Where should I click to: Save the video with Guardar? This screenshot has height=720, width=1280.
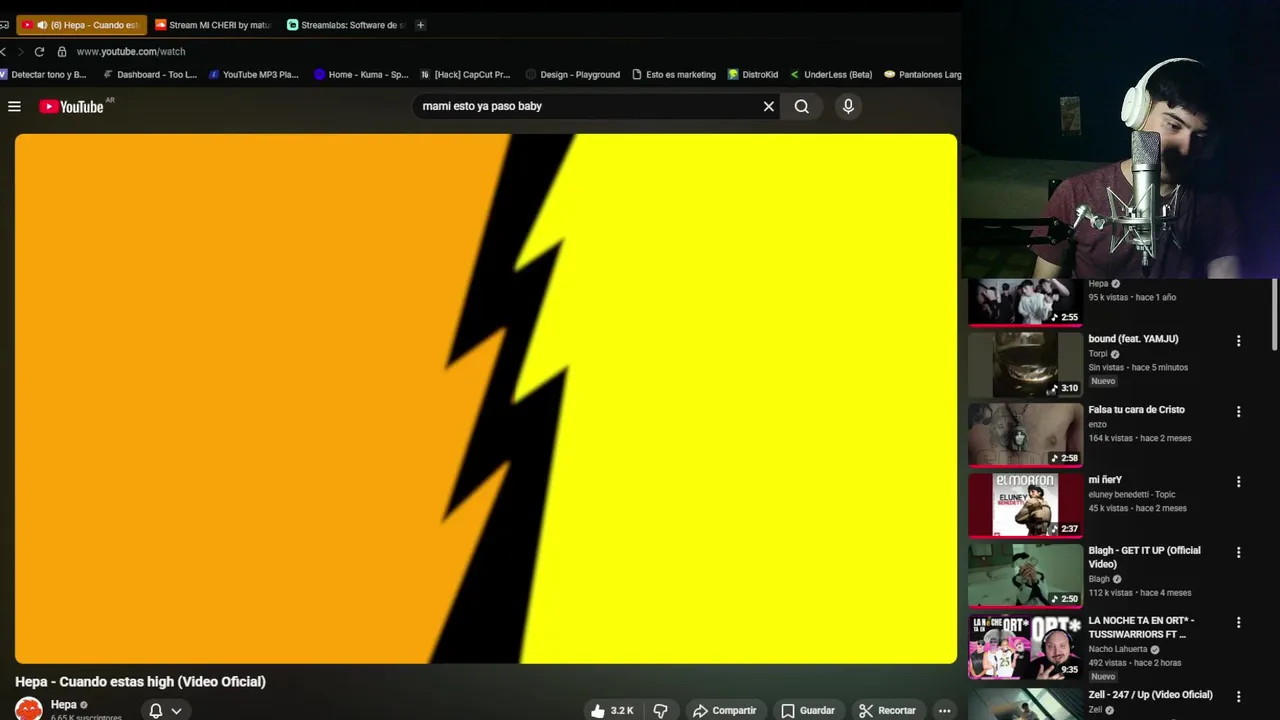click(x=807, y=710)
